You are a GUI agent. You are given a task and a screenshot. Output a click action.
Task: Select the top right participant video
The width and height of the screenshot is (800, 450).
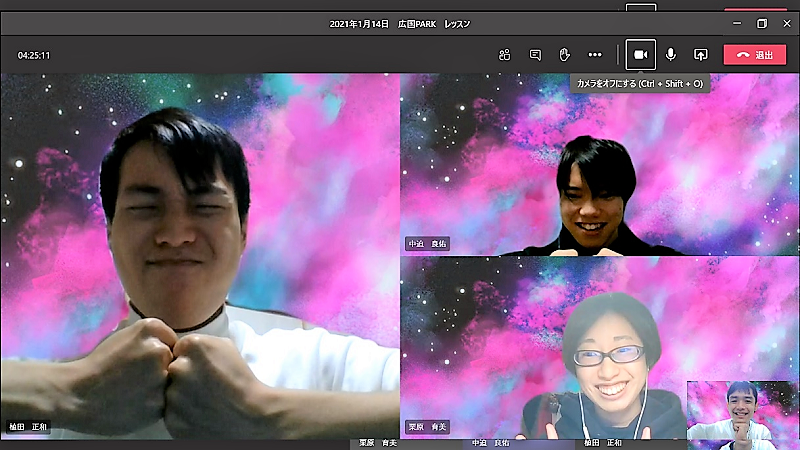pyautogui.click(x=599, y=164)
